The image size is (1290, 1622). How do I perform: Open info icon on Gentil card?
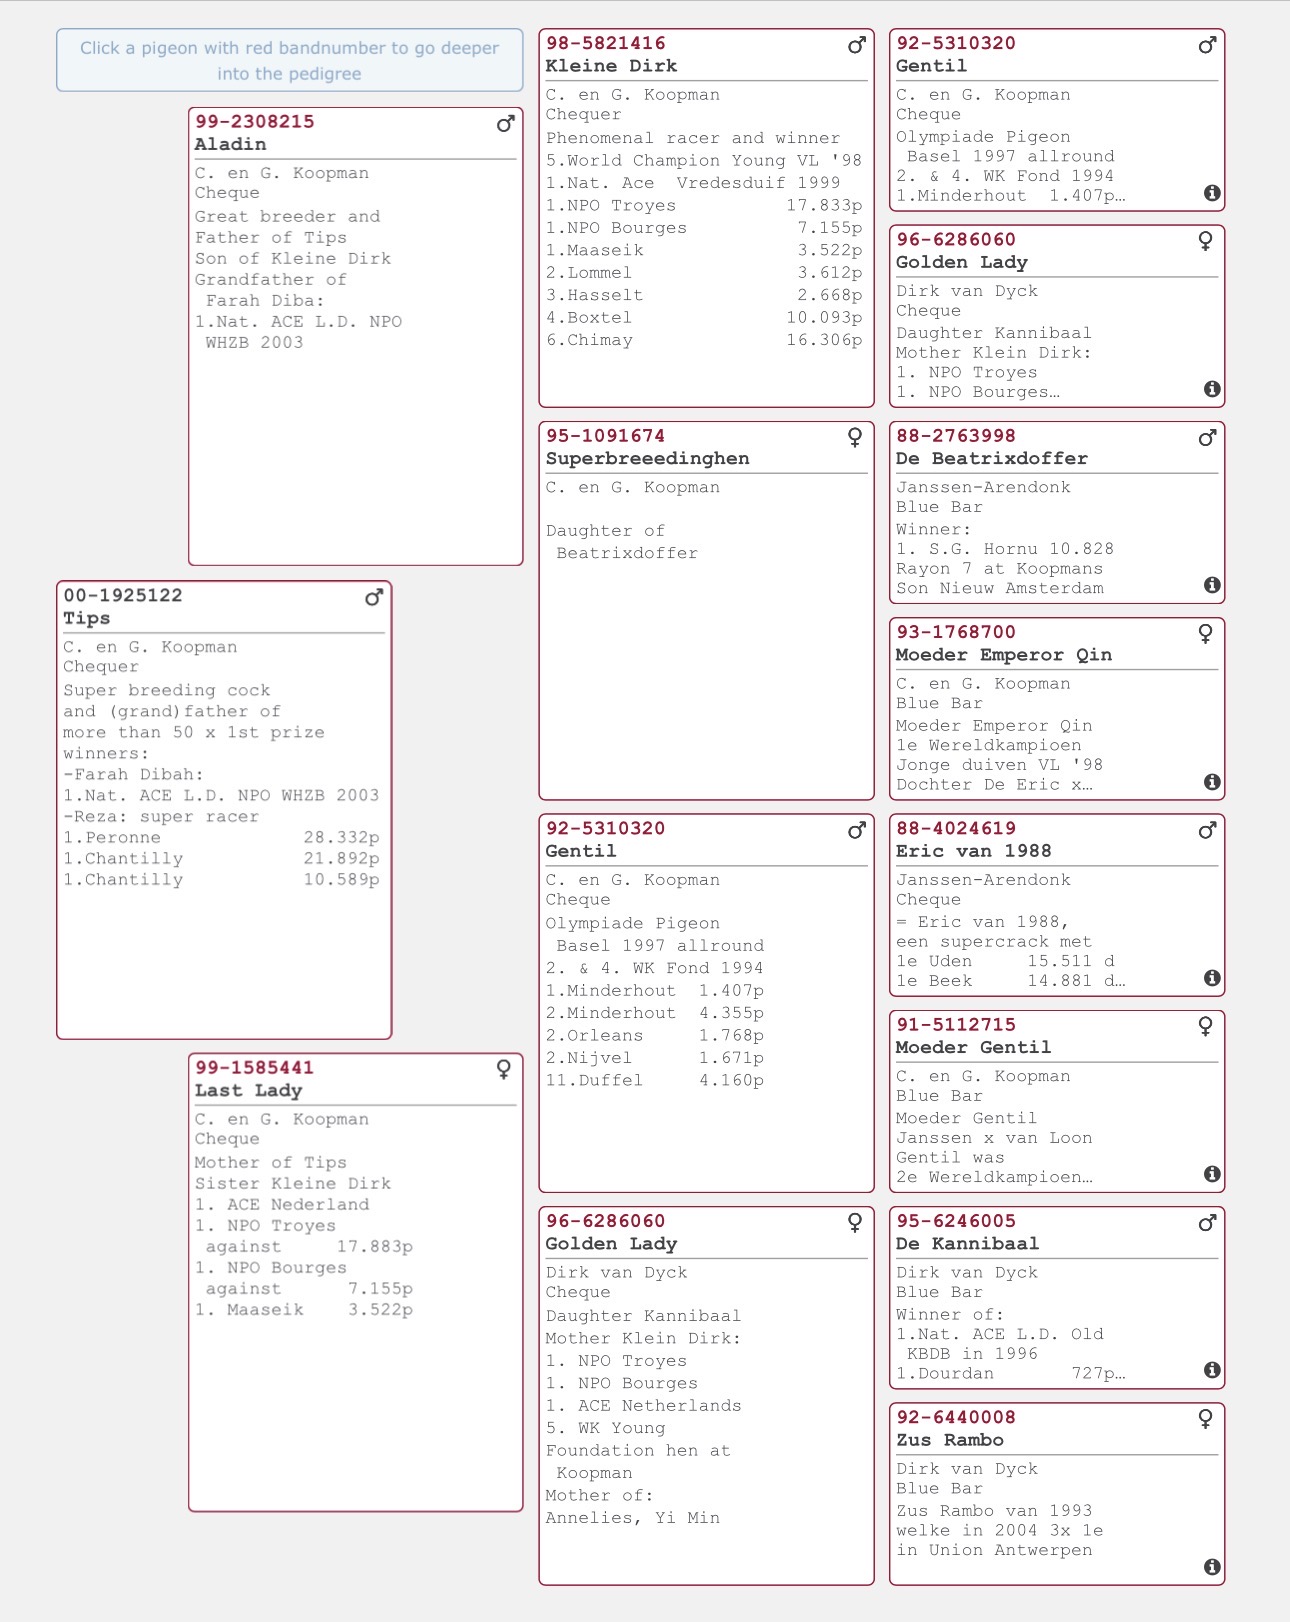1212,193
